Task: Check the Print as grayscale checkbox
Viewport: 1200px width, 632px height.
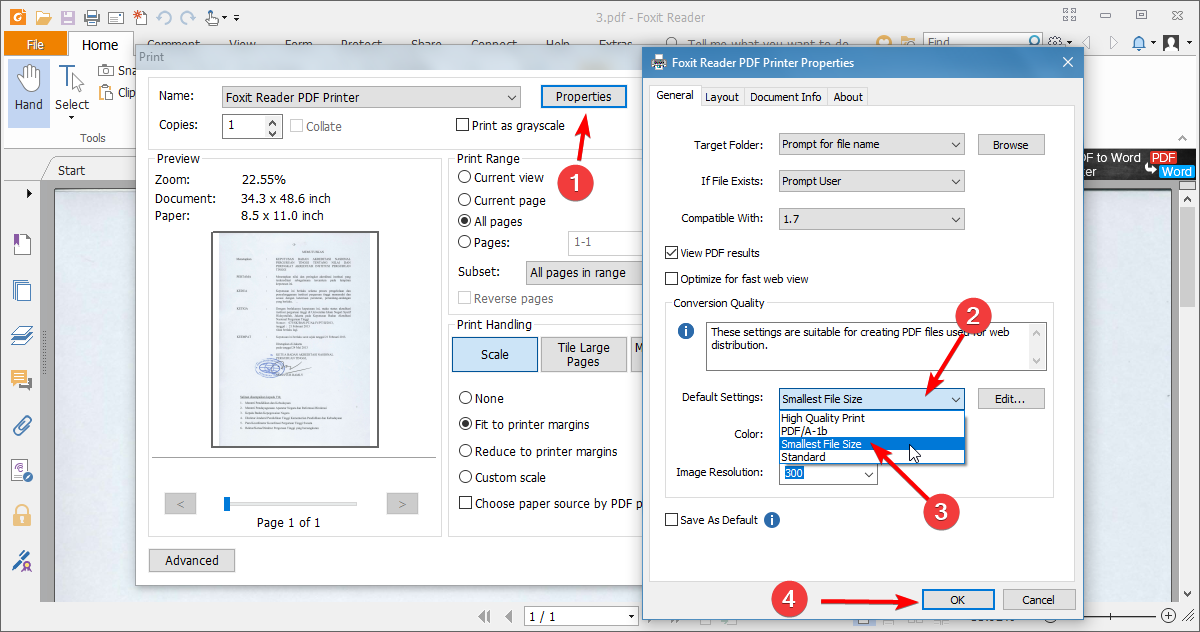Action: (465, 125)
